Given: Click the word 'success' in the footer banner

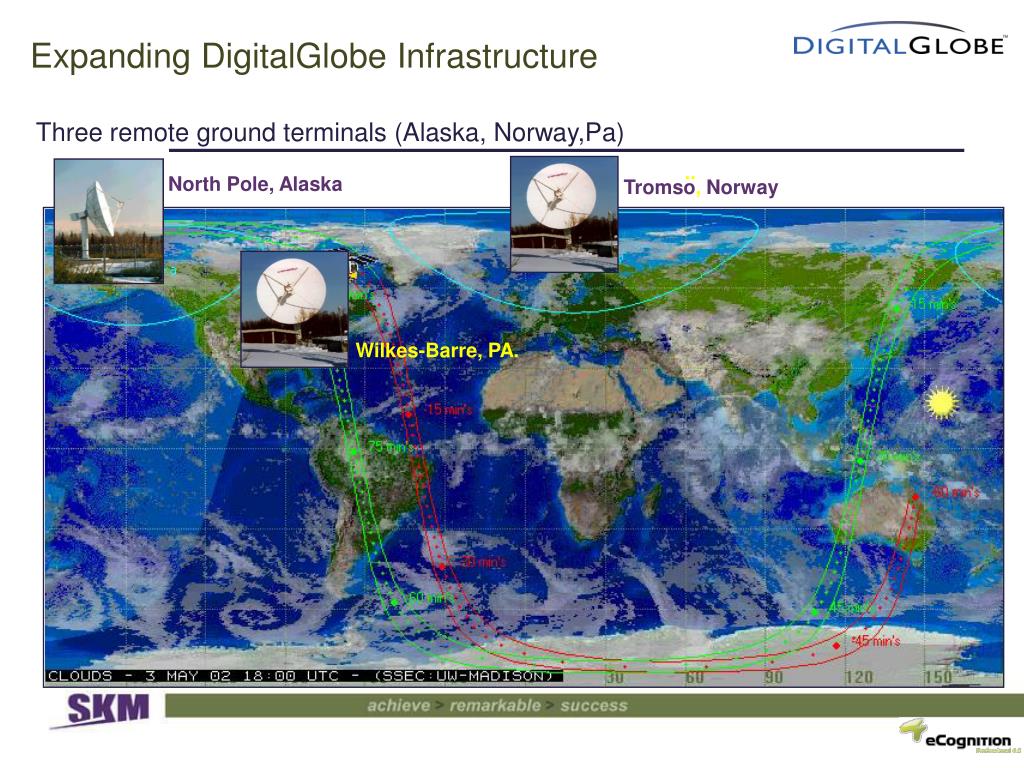Looking at the screenshot, I should 594,705.
